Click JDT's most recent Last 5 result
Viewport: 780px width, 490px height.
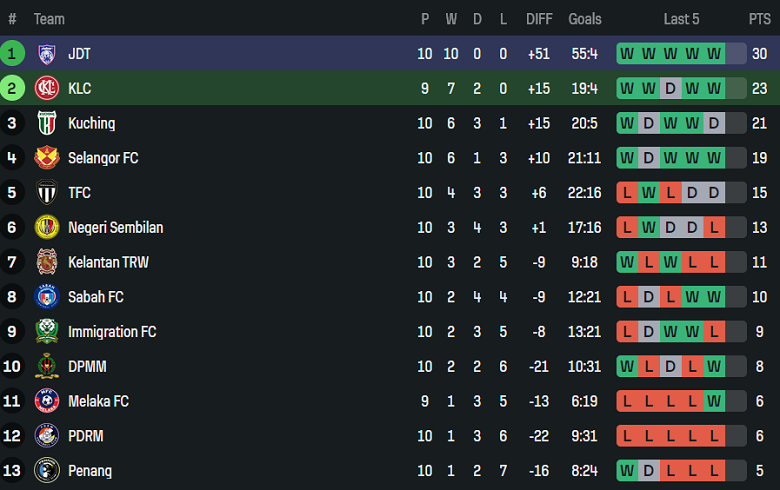(714, 54)
